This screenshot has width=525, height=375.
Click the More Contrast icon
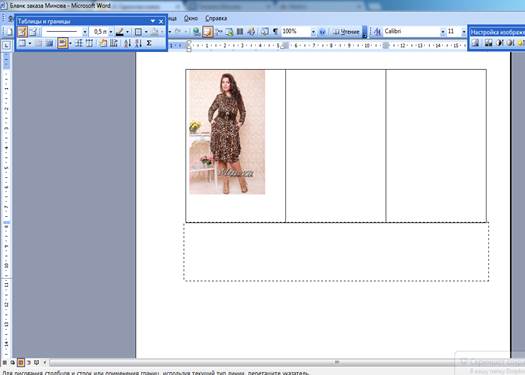point(499,43)
